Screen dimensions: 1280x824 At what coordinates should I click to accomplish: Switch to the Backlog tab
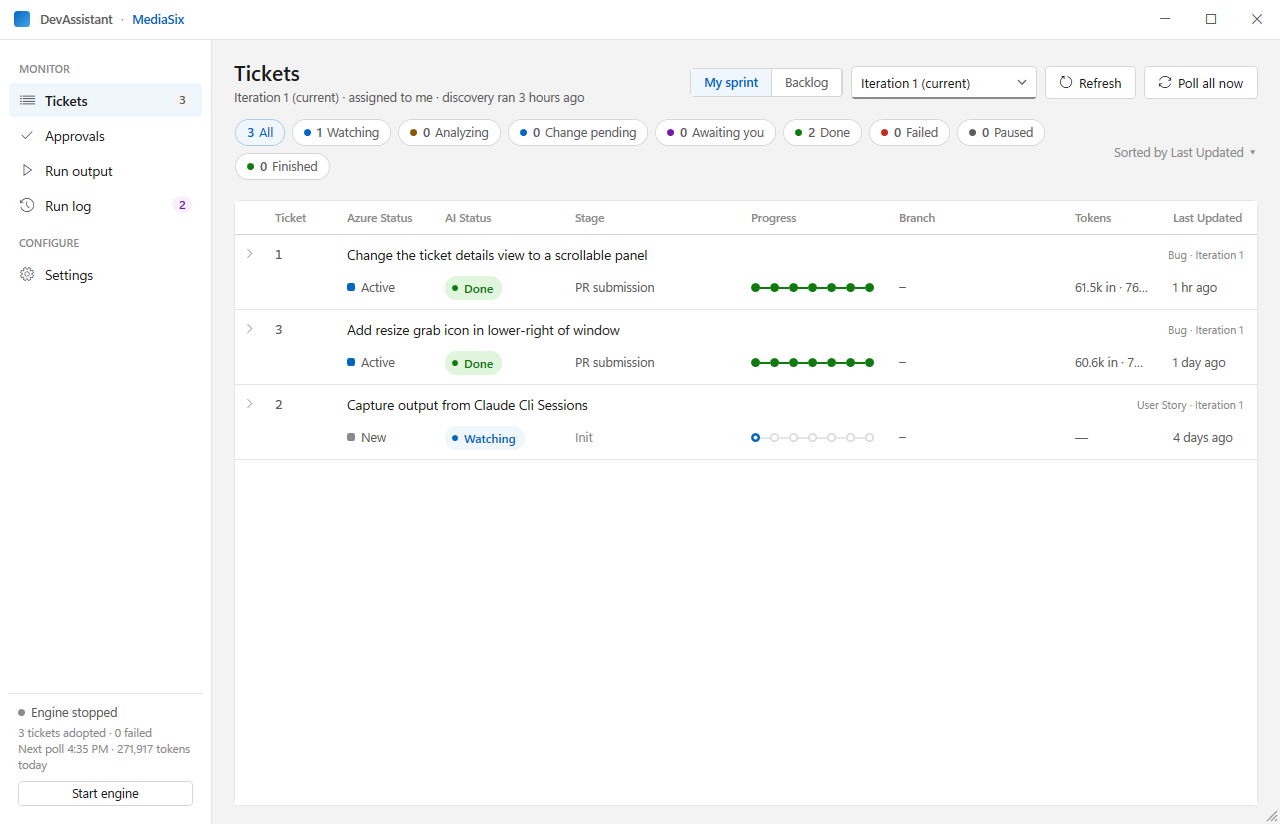pyautogui.click(x=807, y=83)
